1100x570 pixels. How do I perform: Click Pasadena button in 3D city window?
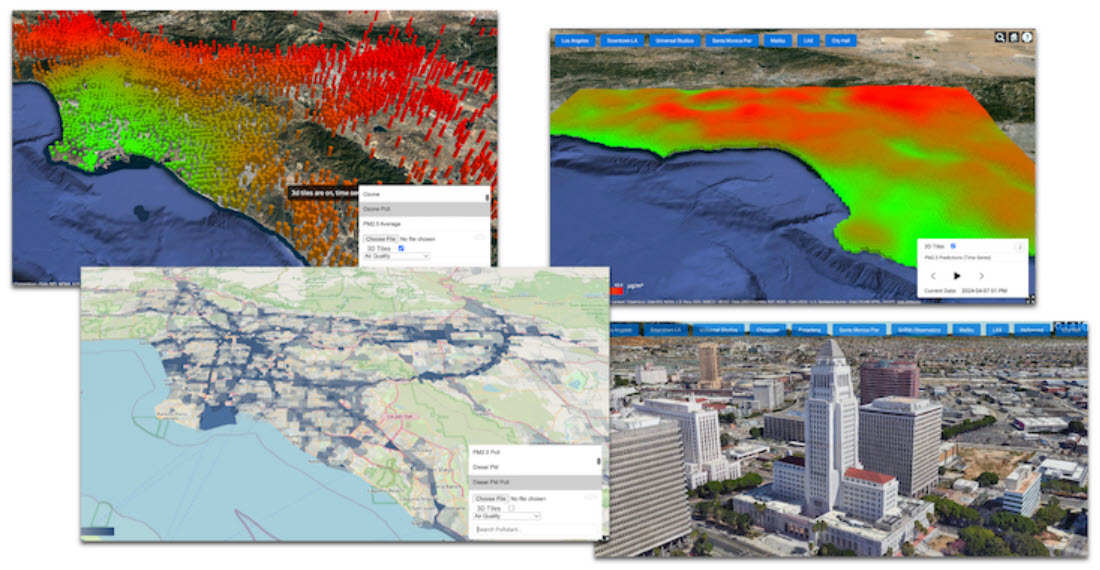(810, 330)
